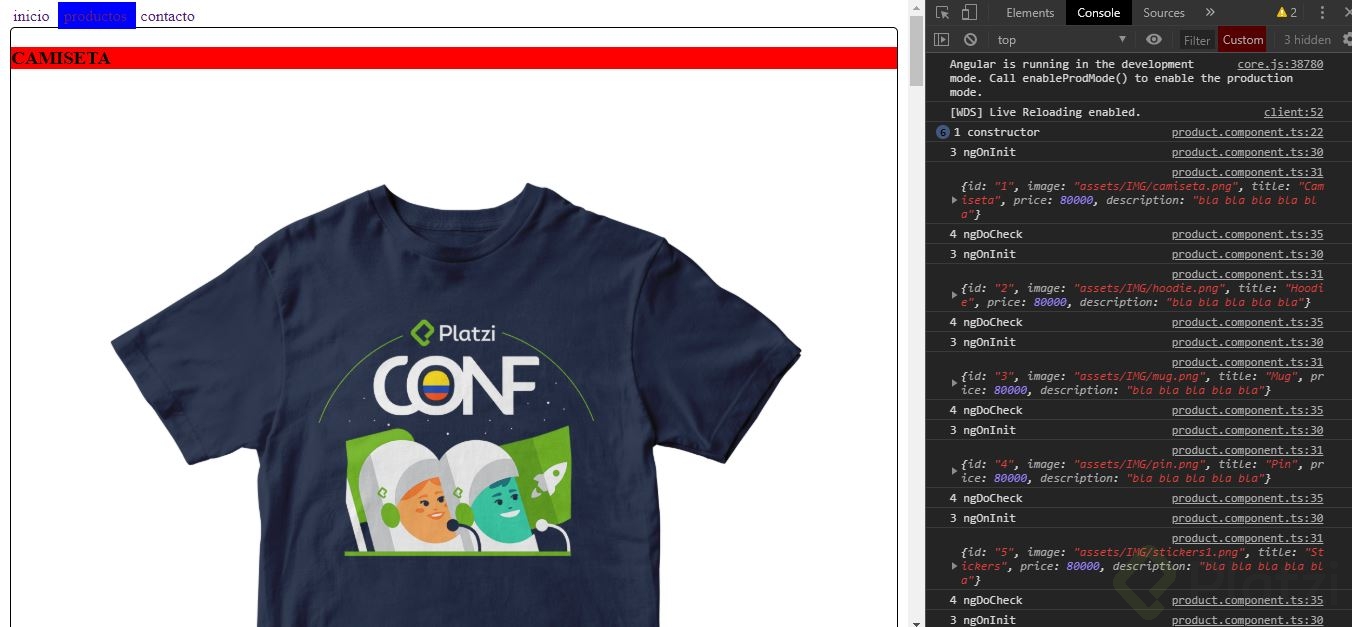This screenshot has width=1352, height=627.
Task: Open console settings gear icon
Action: pyautogui.click(x=1347, y=40)
